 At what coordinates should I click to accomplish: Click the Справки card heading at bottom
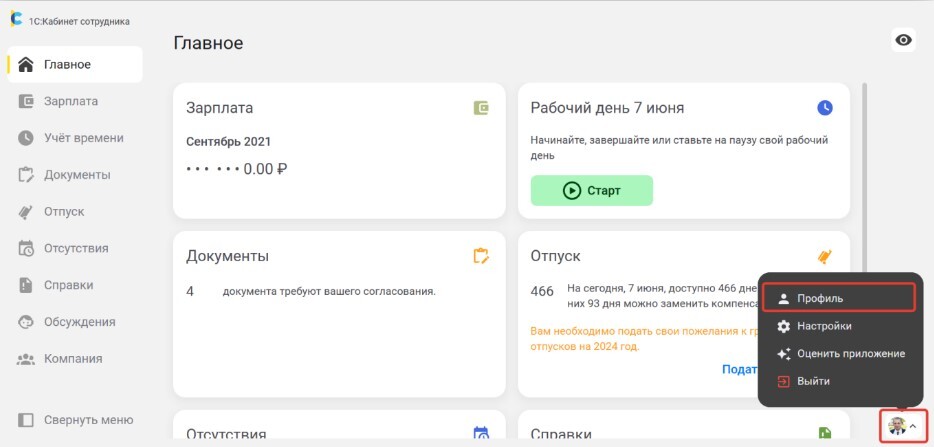561,434
